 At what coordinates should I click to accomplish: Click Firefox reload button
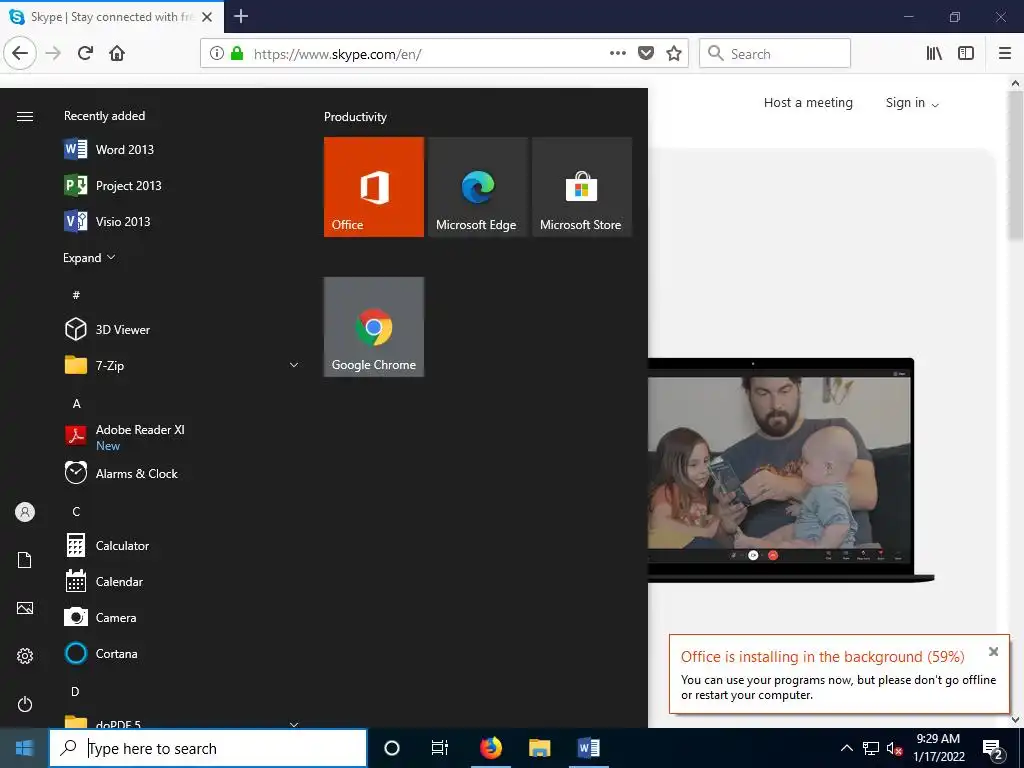[x=85, y=53]
